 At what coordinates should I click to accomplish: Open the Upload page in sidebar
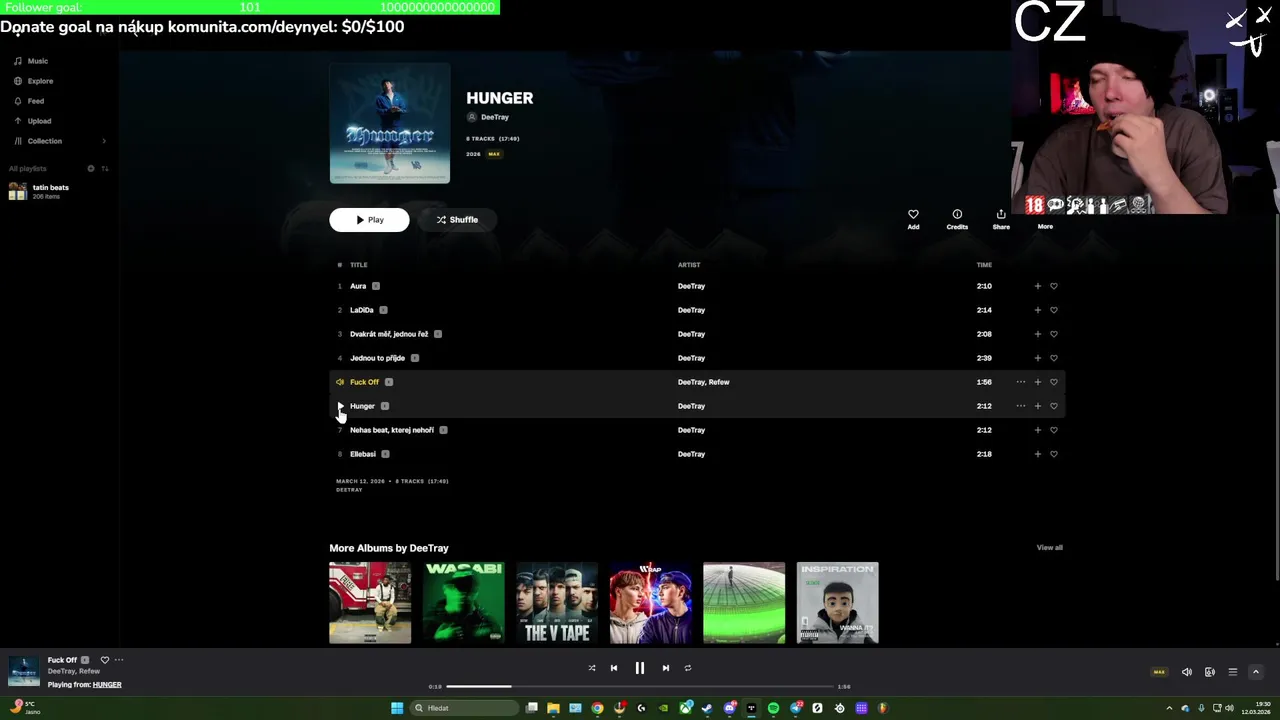click(32, 121)
